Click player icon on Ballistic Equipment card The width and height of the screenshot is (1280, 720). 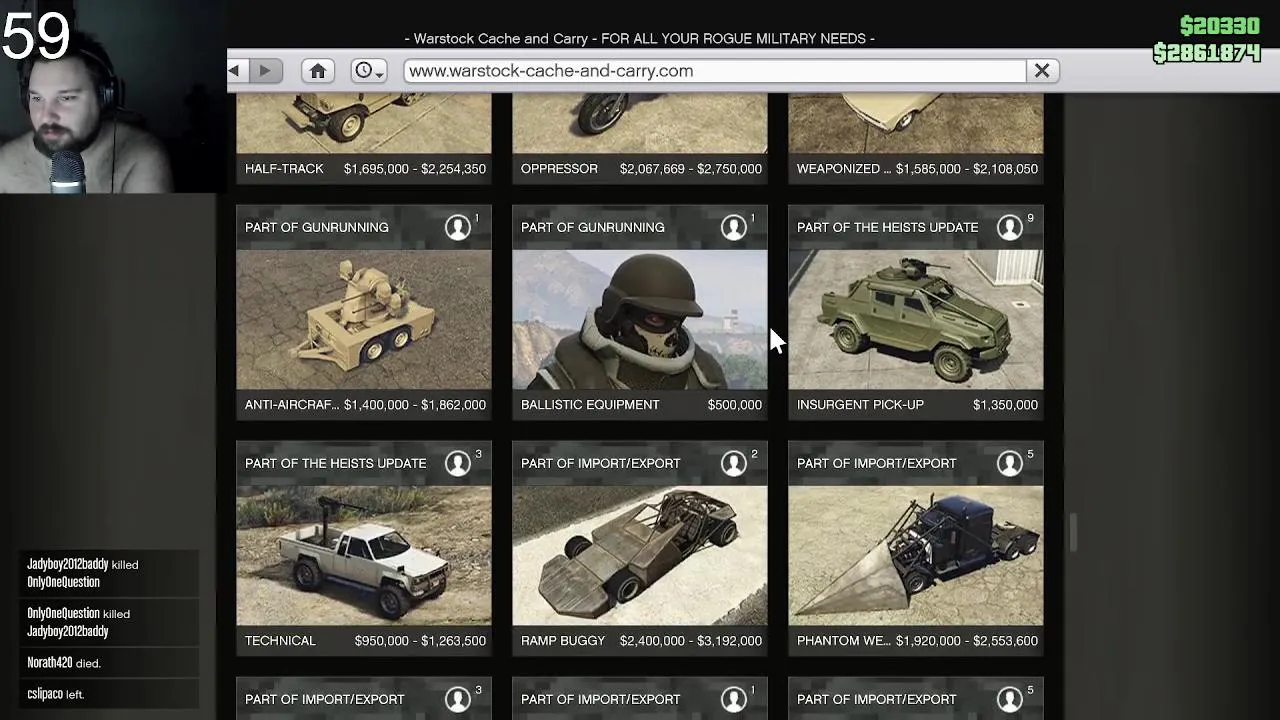click(x=734, y=228)
